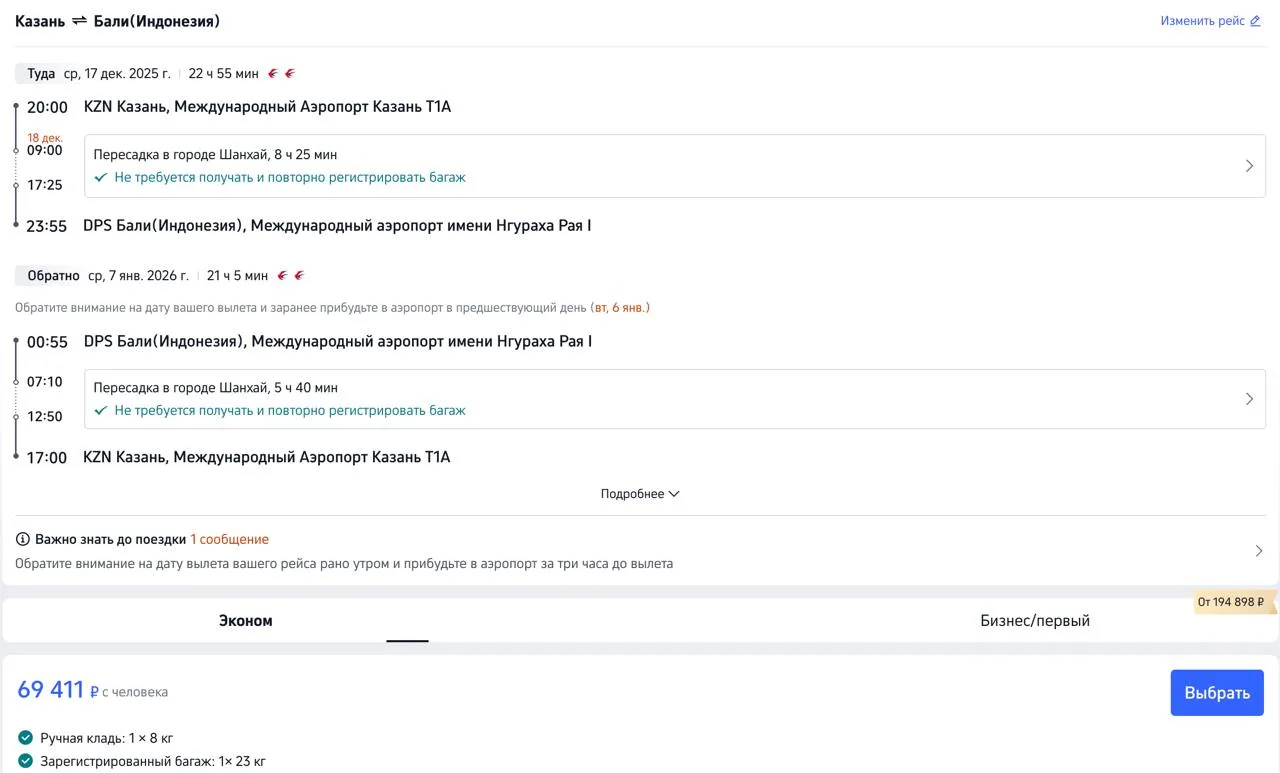Click green check beside Зарегистрированный багаж 1× 23 кг
This screenshot has height=773, width=1280.
25,761
